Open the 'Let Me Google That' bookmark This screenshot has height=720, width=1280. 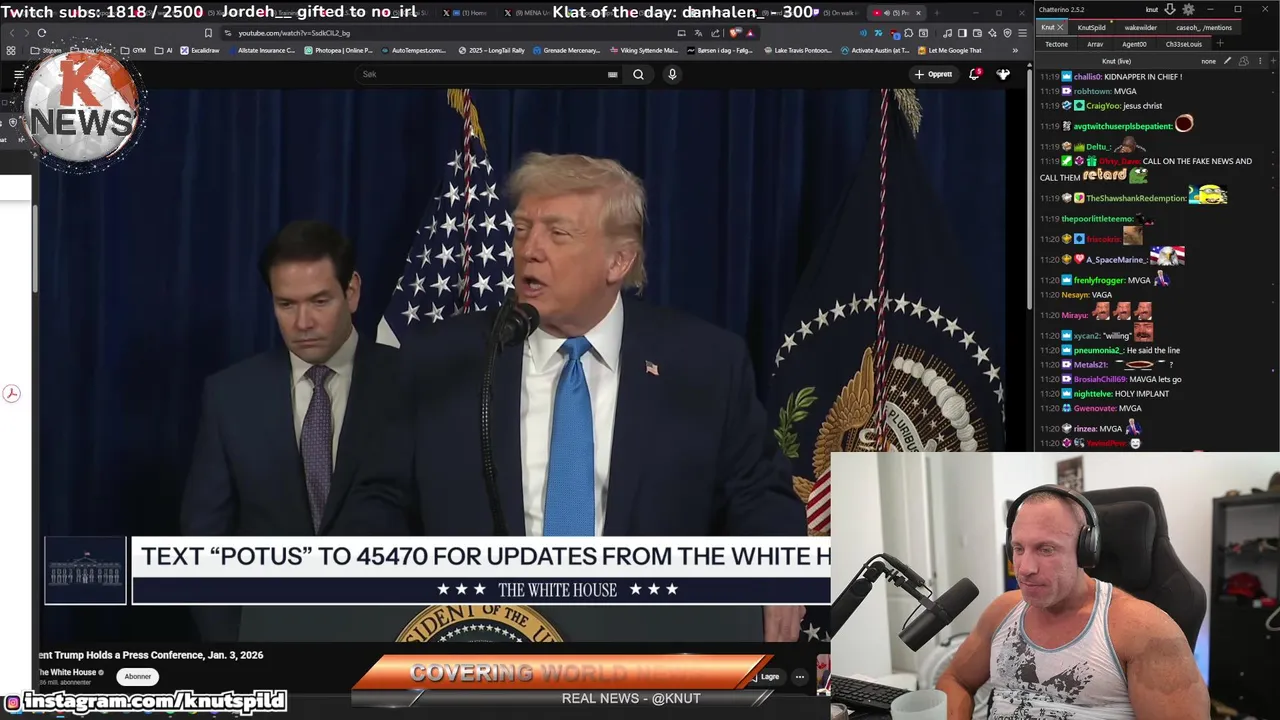(950, 50)
